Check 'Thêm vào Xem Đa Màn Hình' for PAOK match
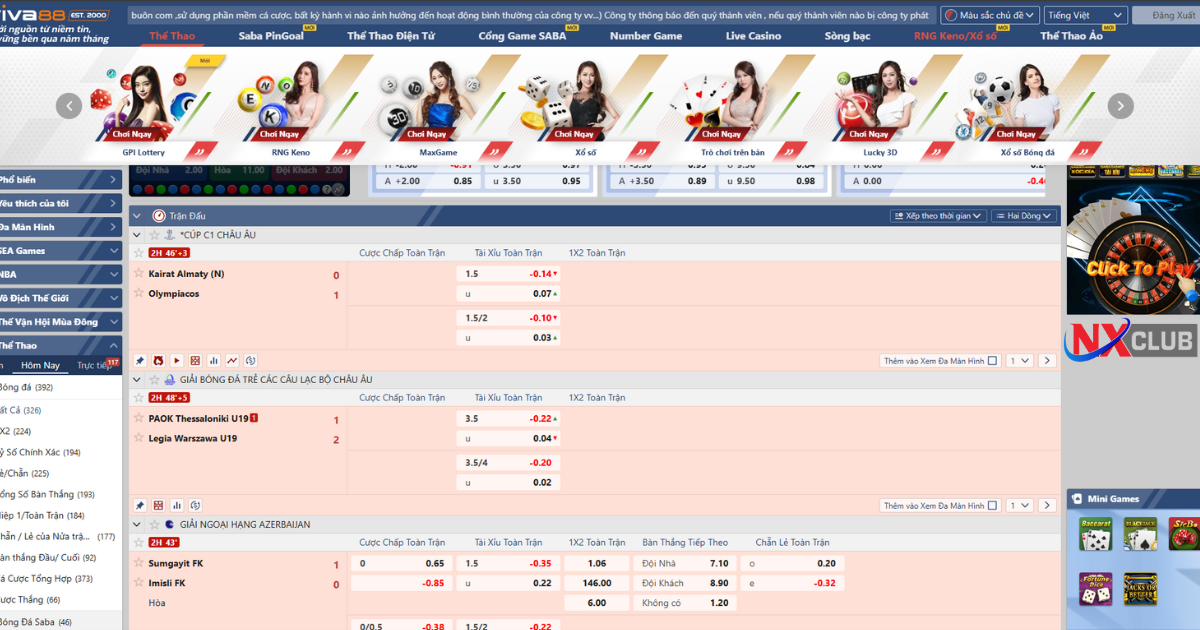Viewport: 1200px width, 630px height. tap(992, 506)
